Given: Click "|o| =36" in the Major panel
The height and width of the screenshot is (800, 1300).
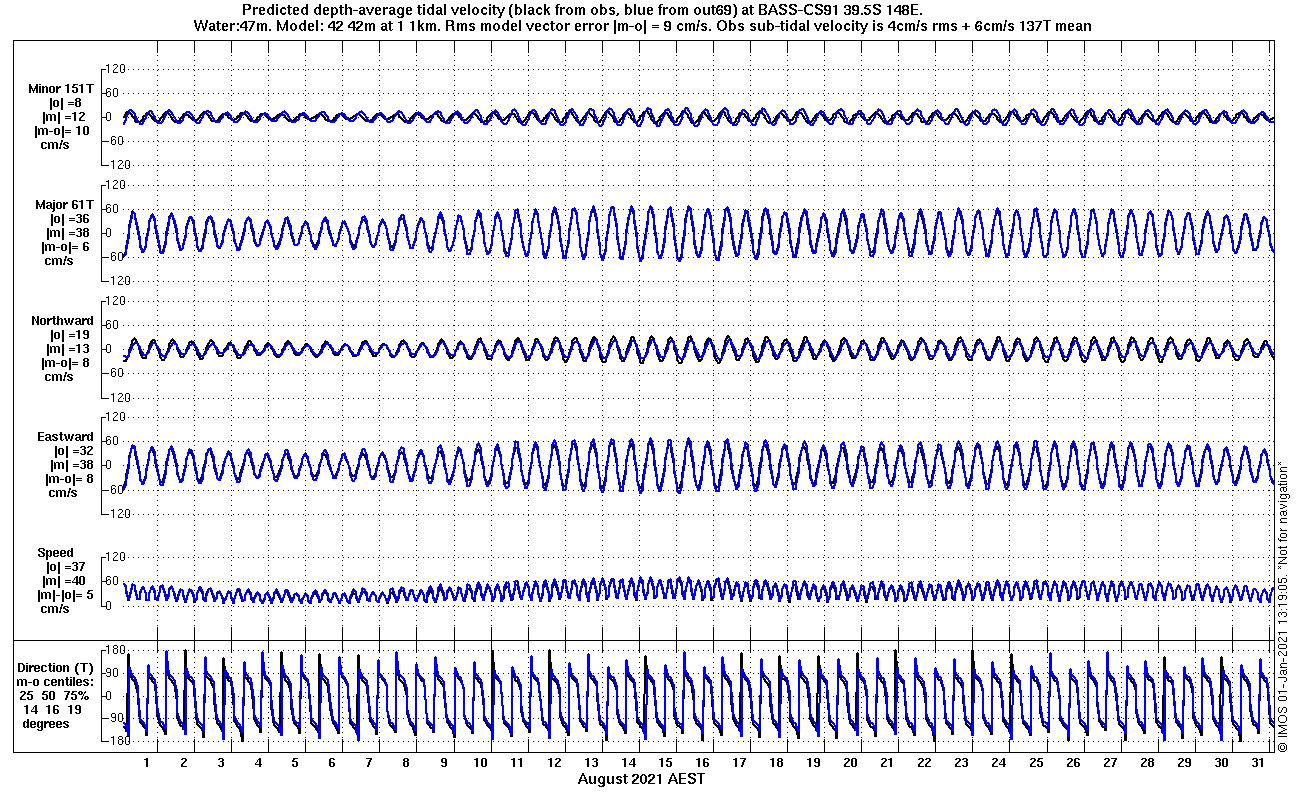Looking at the screenshot, I should (70, 219).
